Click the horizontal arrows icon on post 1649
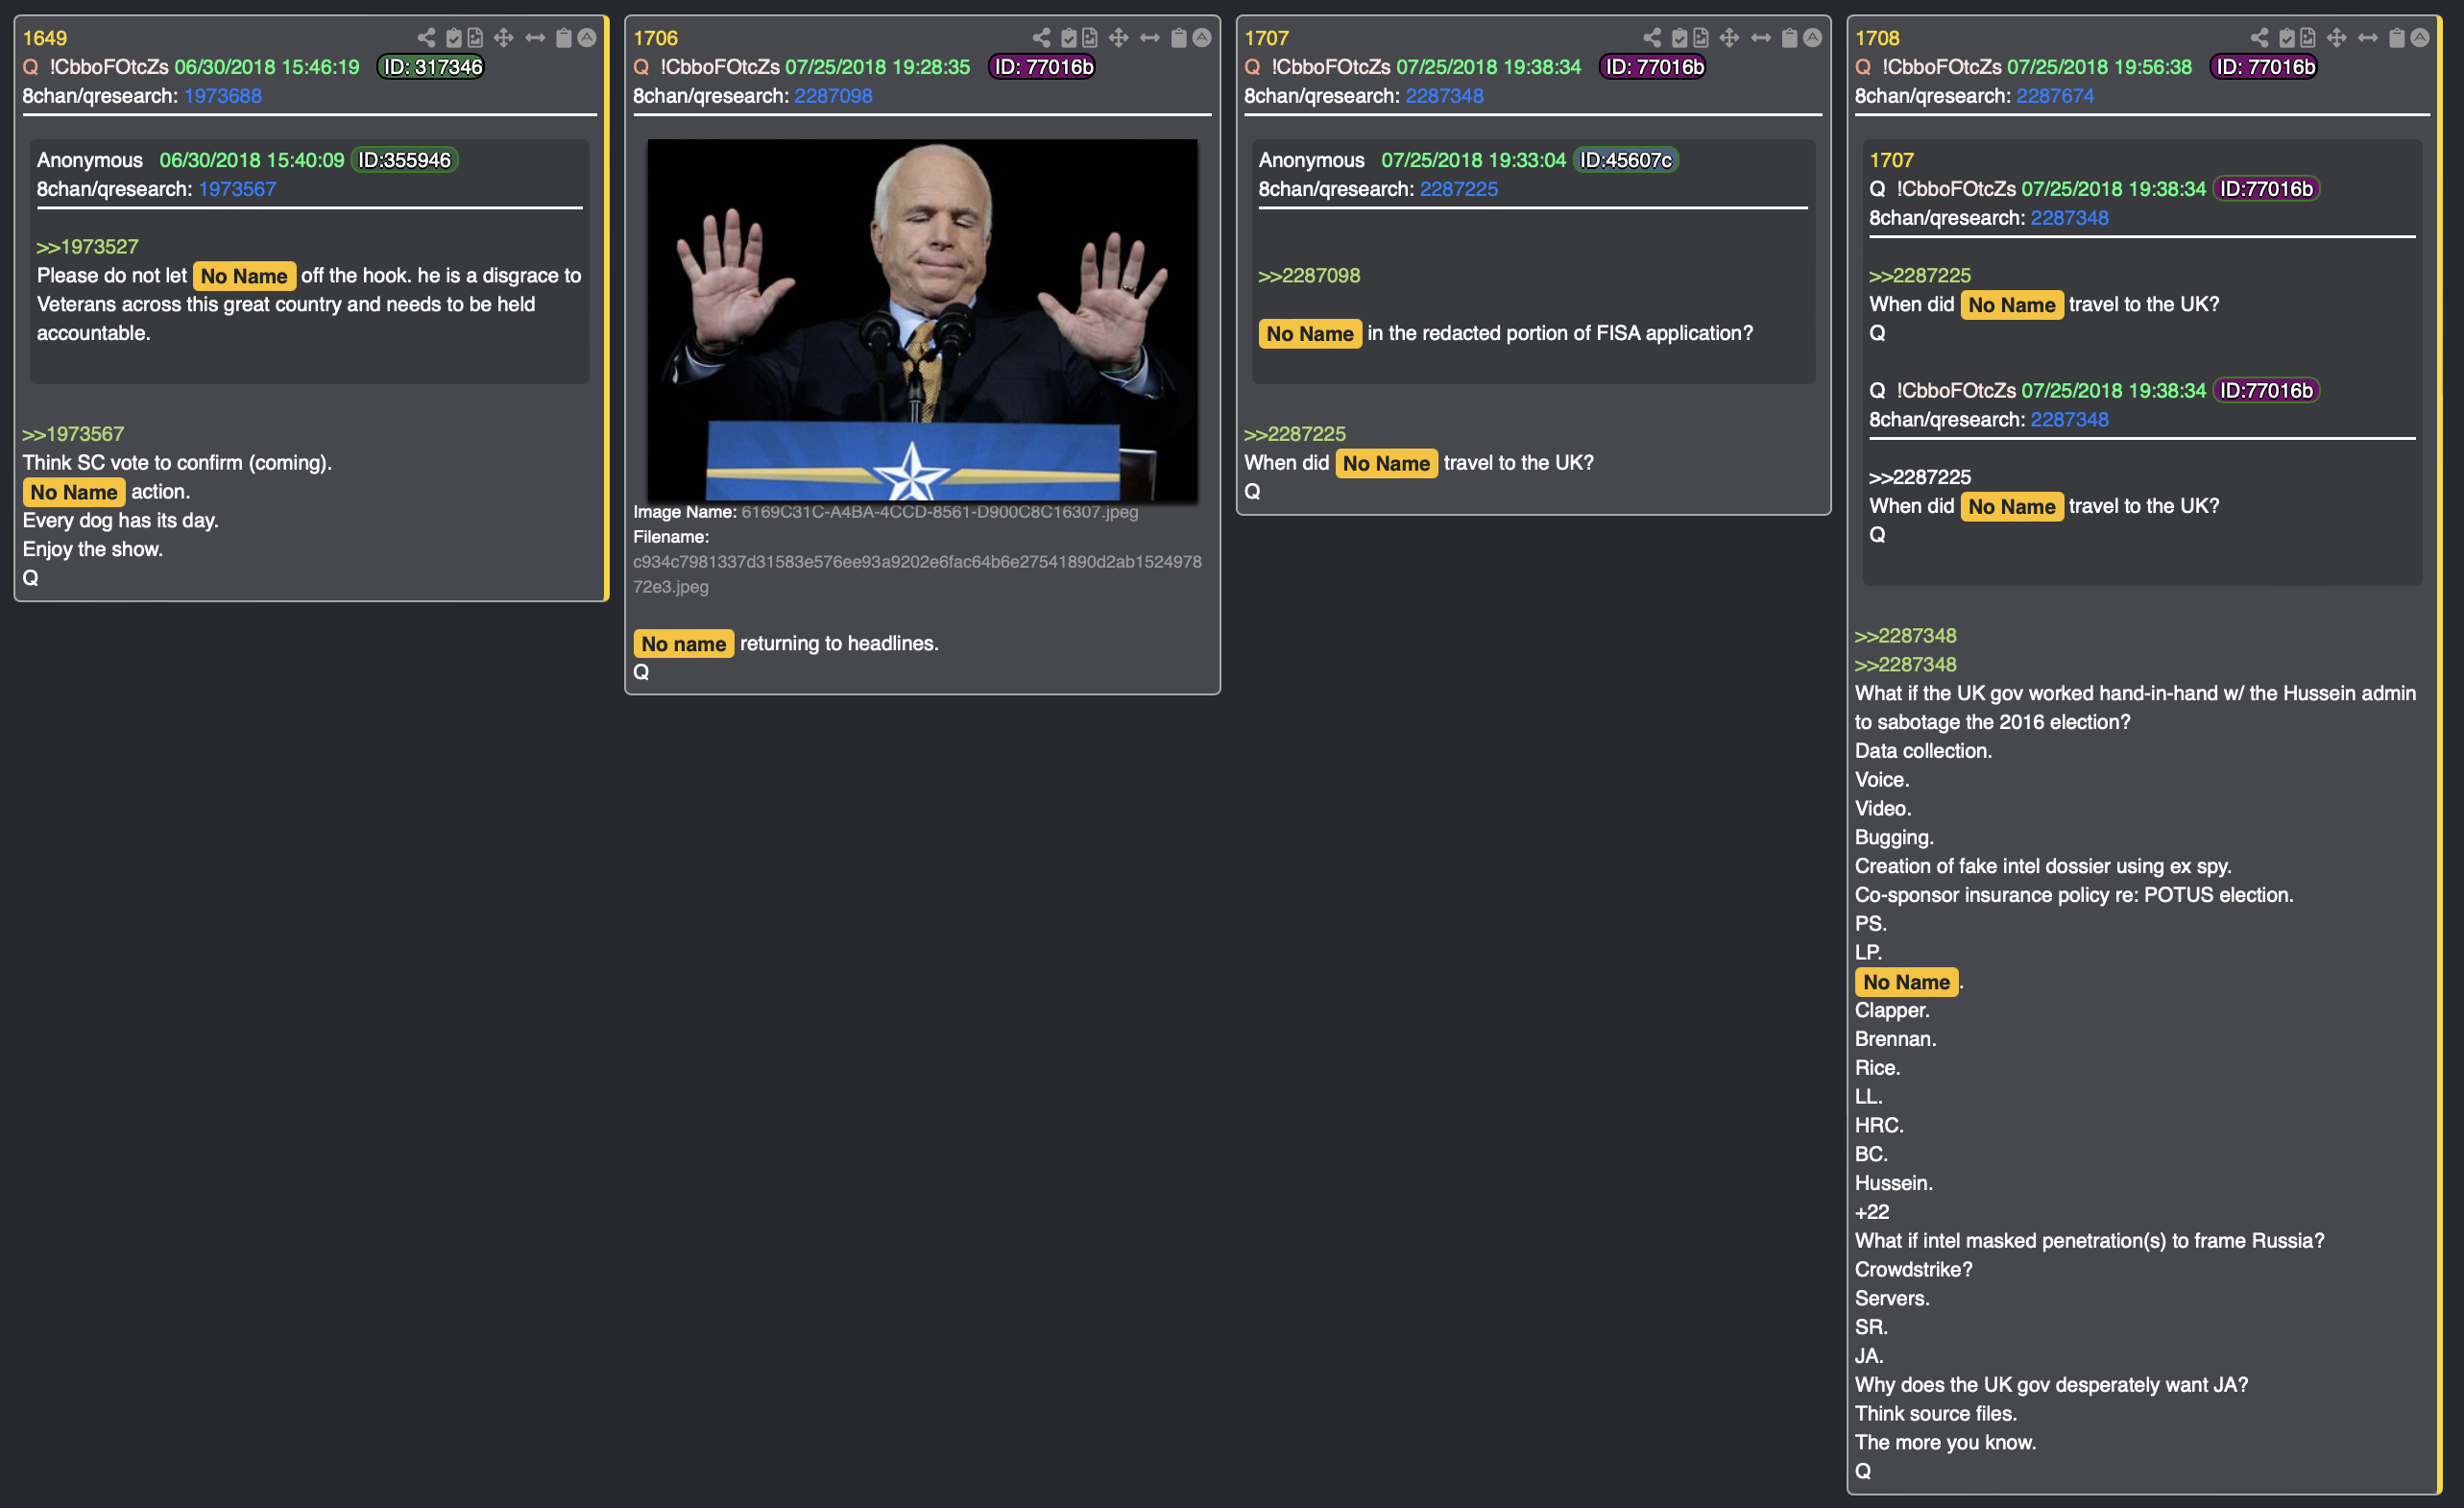Image resolution: width=2464 pixels, height=1508 pixels. click(x=535, y=38)
